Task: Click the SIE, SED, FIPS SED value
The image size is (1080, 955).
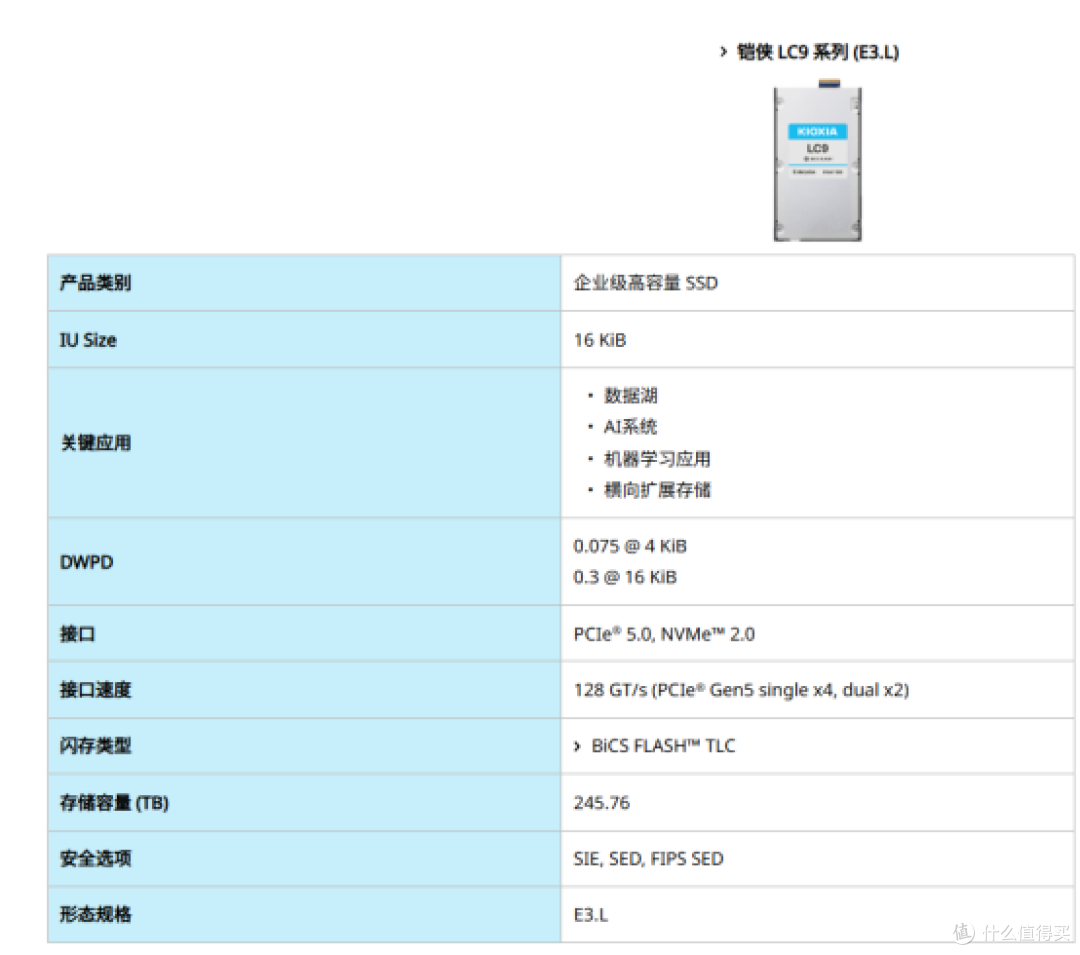Action: click(648, 859)
